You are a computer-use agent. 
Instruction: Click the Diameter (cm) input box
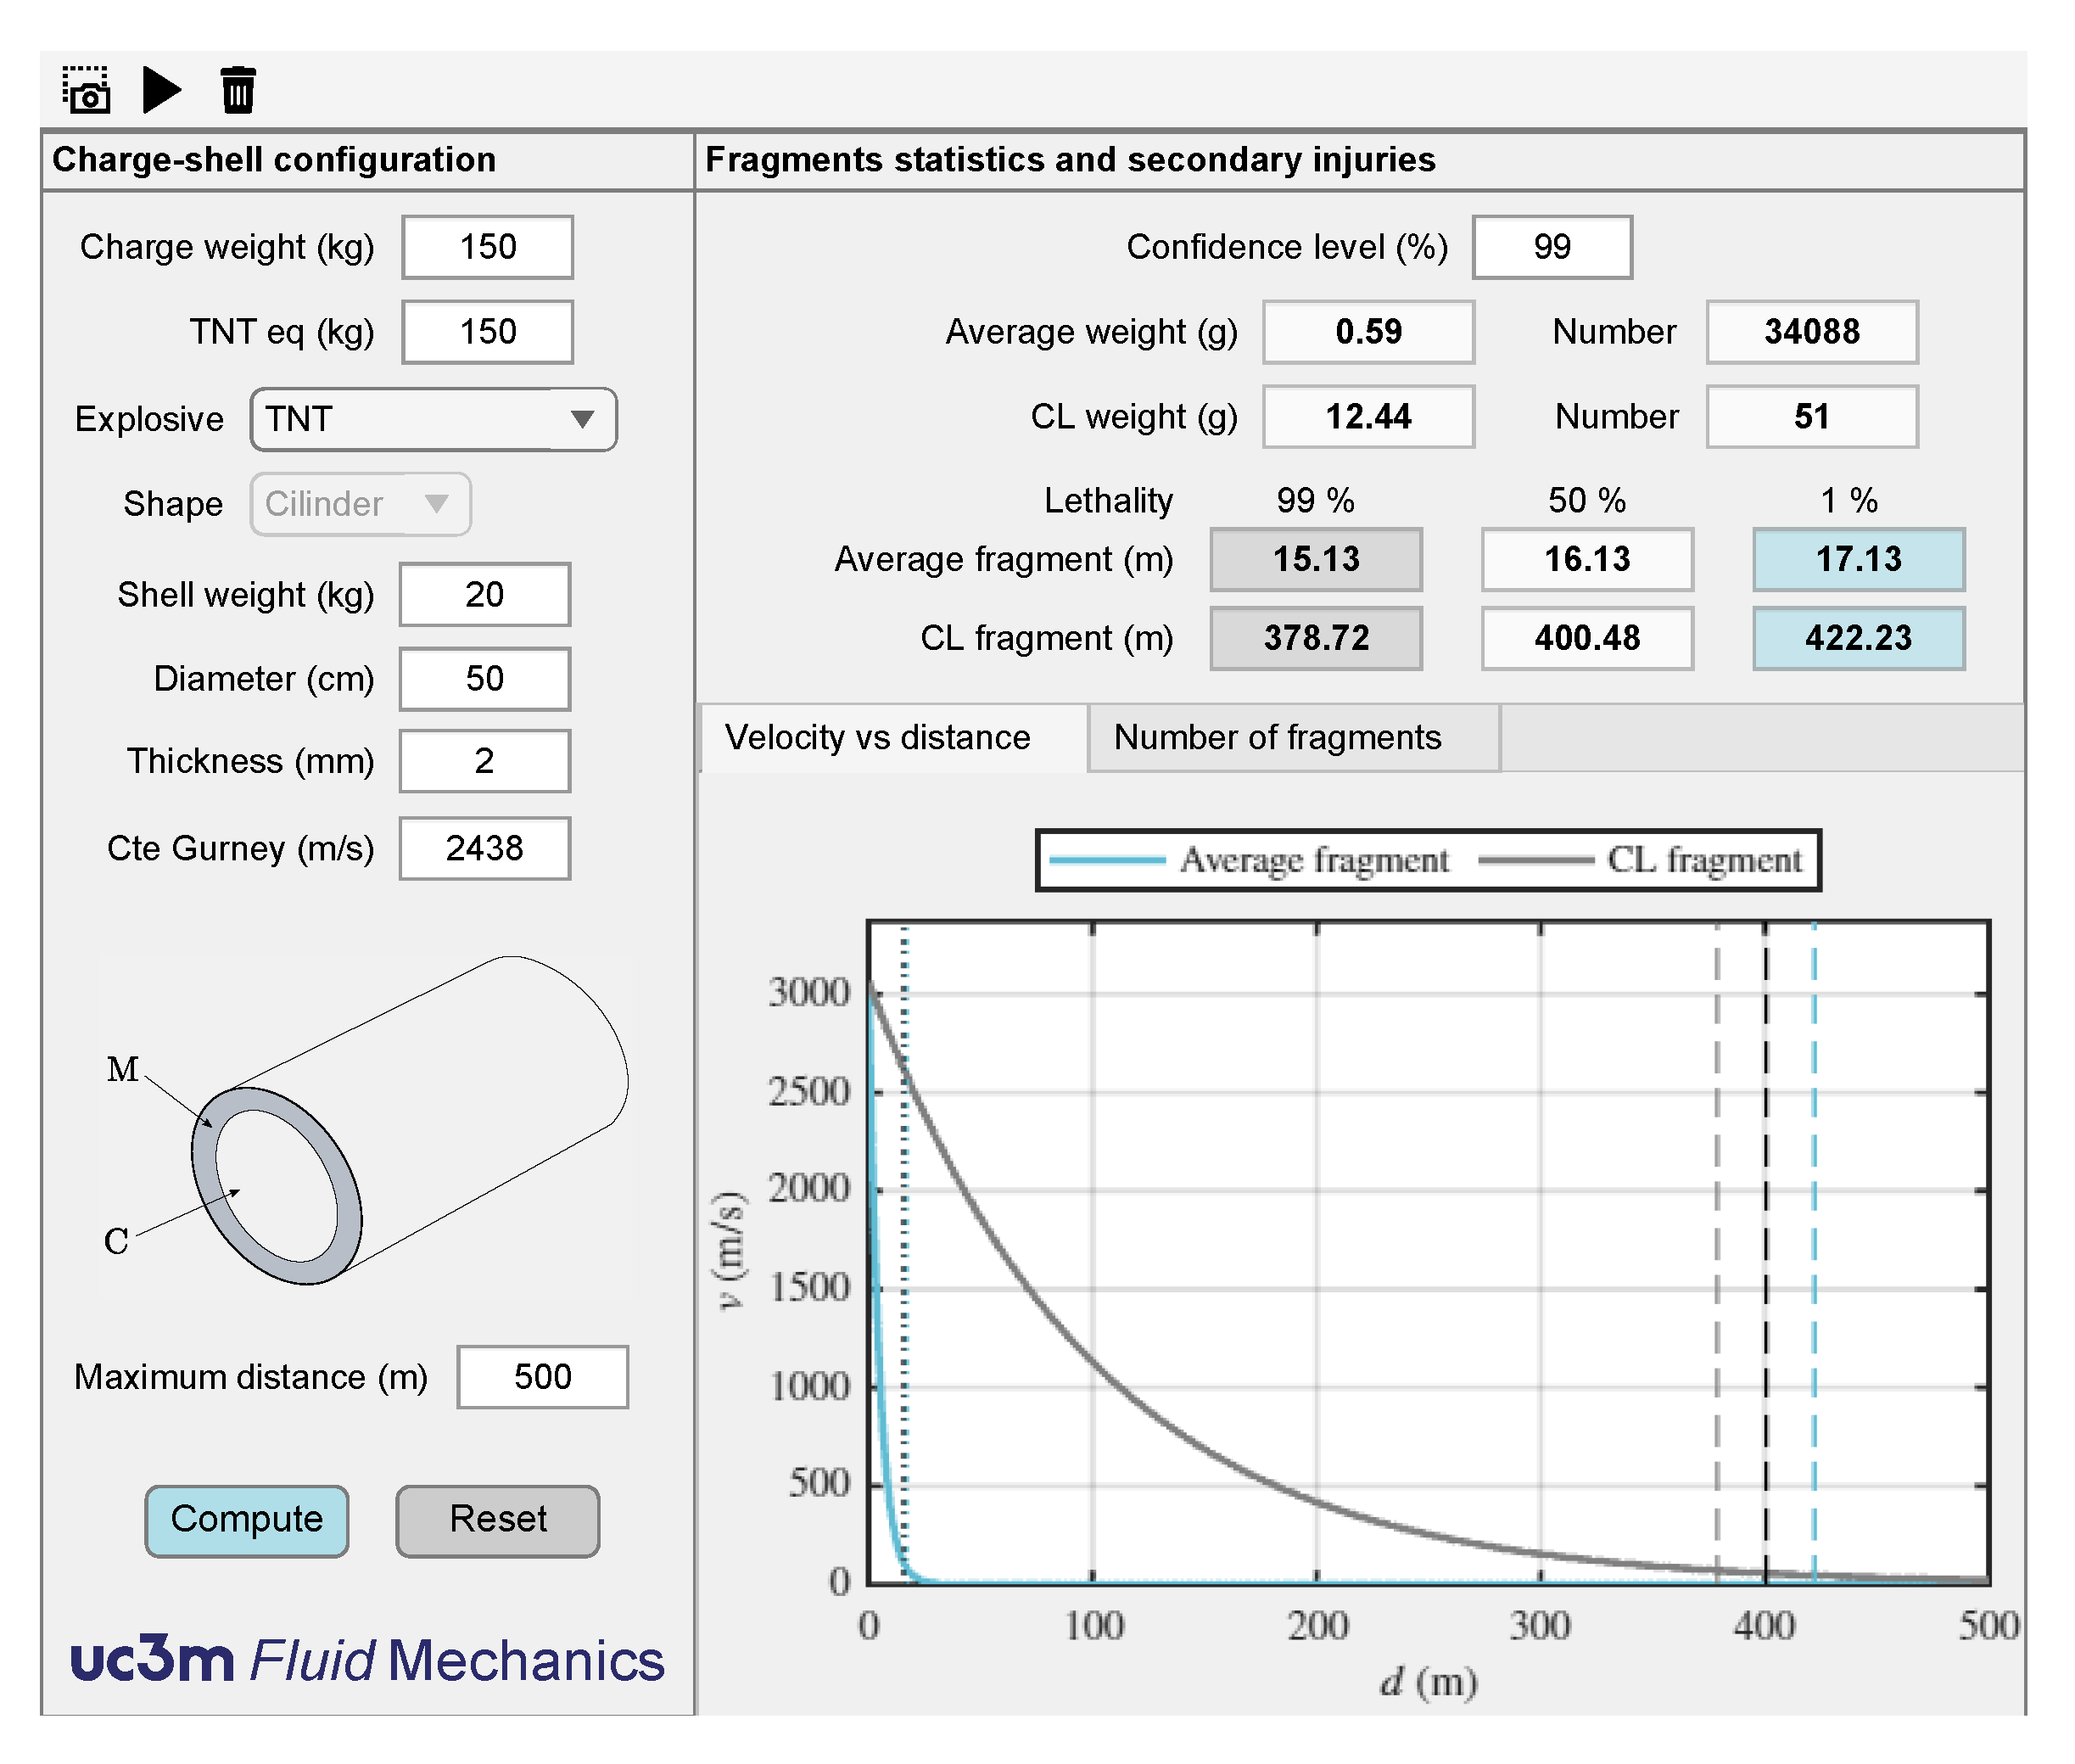pyautogui.click(x=484, y=679)
